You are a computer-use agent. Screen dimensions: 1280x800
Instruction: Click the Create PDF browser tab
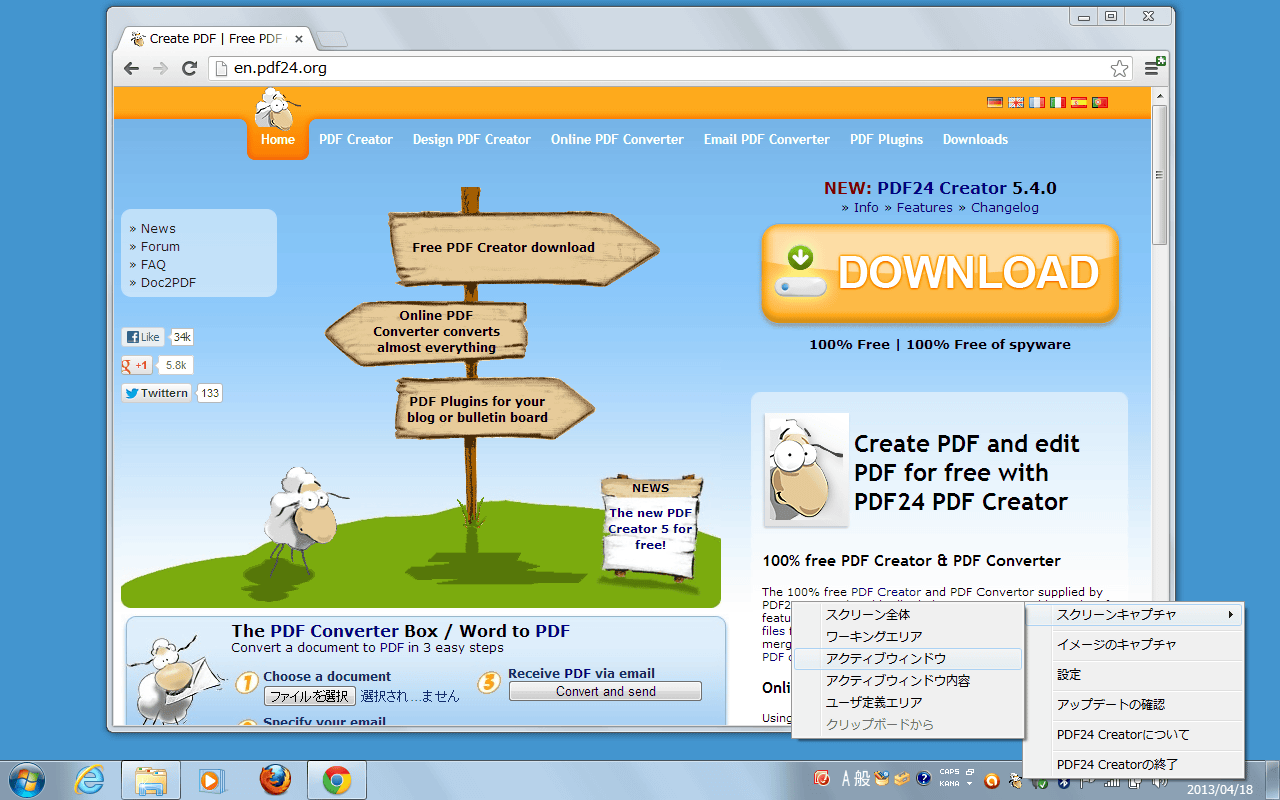pos(216,39)
